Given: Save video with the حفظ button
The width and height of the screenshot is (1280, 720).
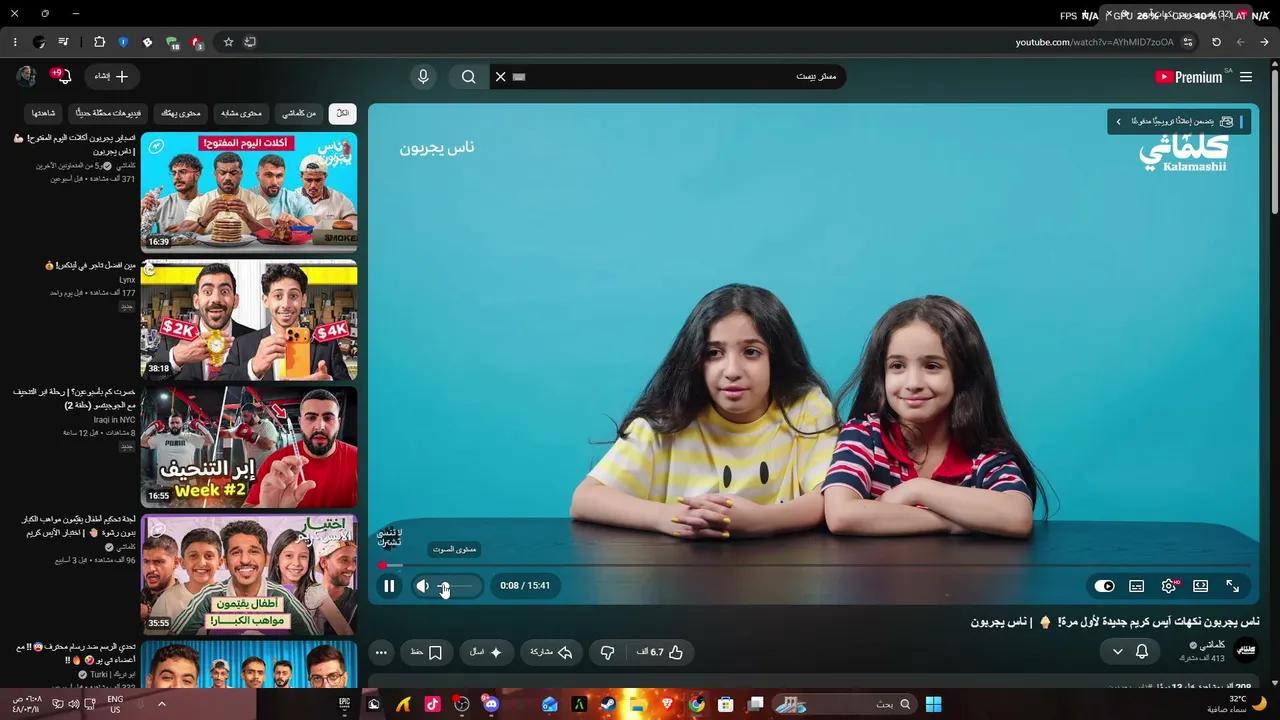Looking at the screenshot, I should (427, 652).
